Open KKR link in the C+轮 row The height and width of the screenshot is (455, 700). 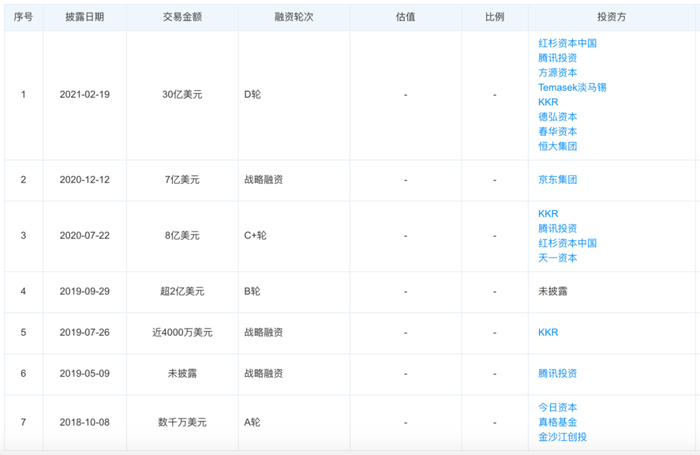coord(548,214)
